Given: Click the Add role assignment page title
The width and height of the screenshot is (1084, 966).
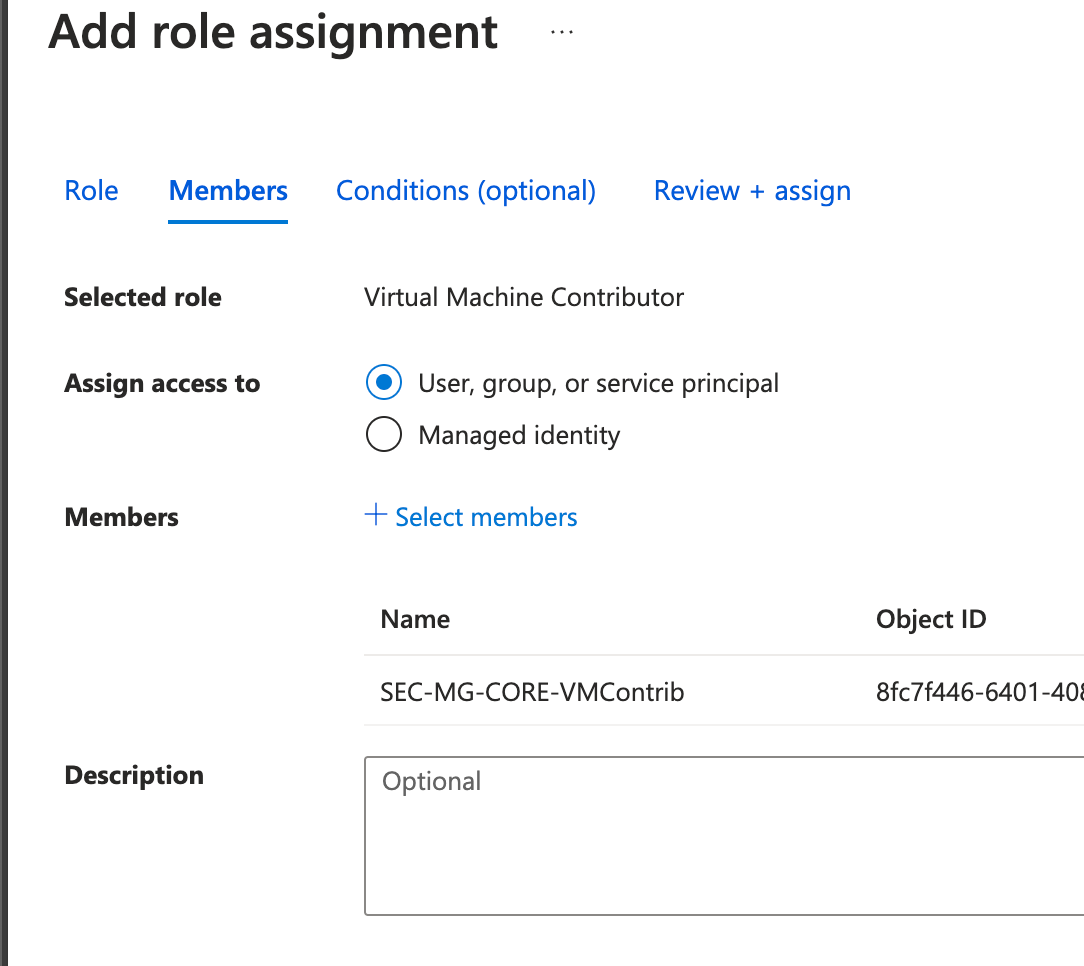Looking at the screenshot, I should 273,32.
